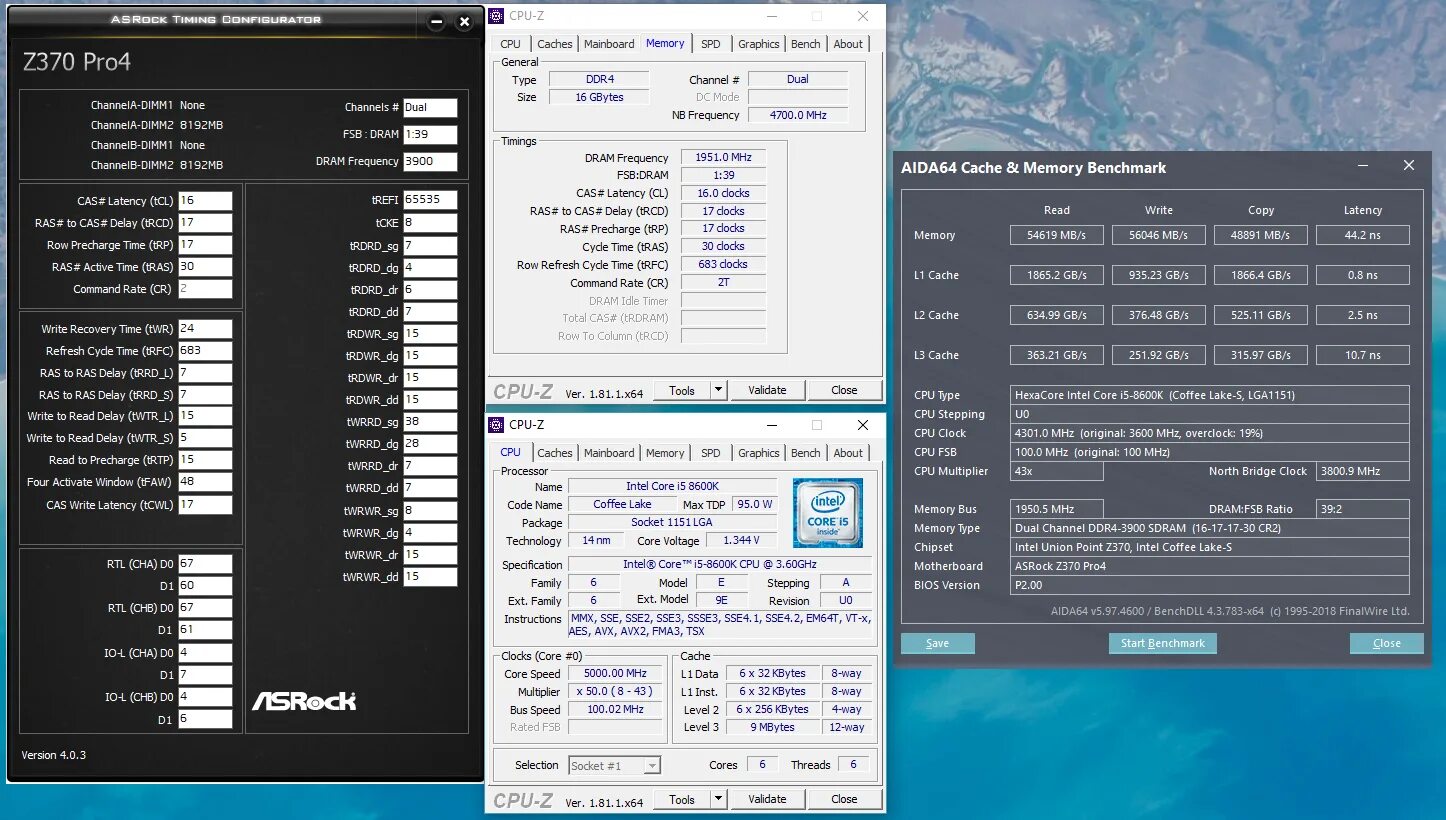Click the IO-L (CHB) D0 field
This screenshot has height=820, width=1446.
point(205,696)
